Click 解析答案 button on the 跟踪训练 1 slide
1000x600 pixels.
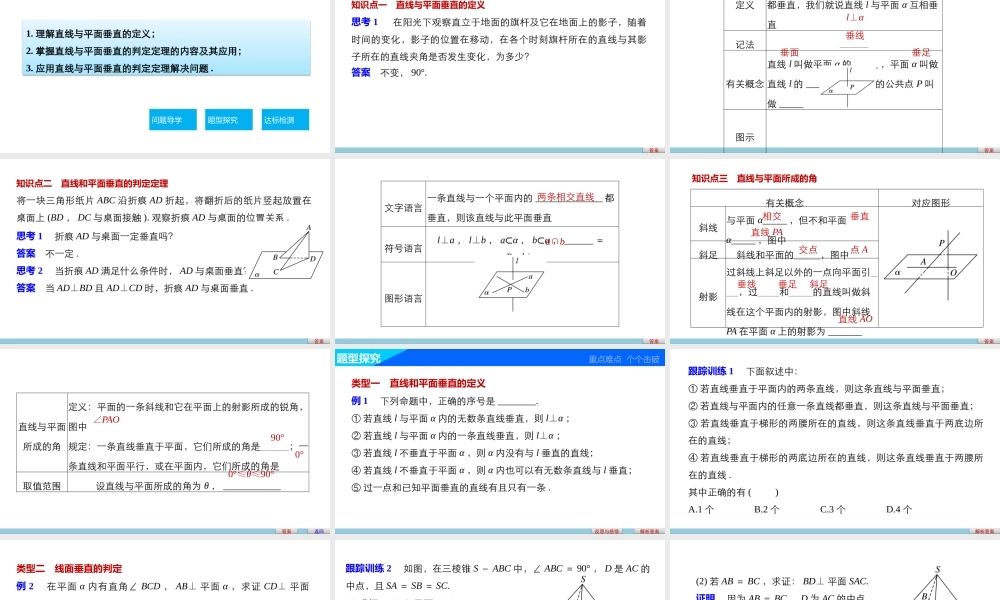click(984, 531)
